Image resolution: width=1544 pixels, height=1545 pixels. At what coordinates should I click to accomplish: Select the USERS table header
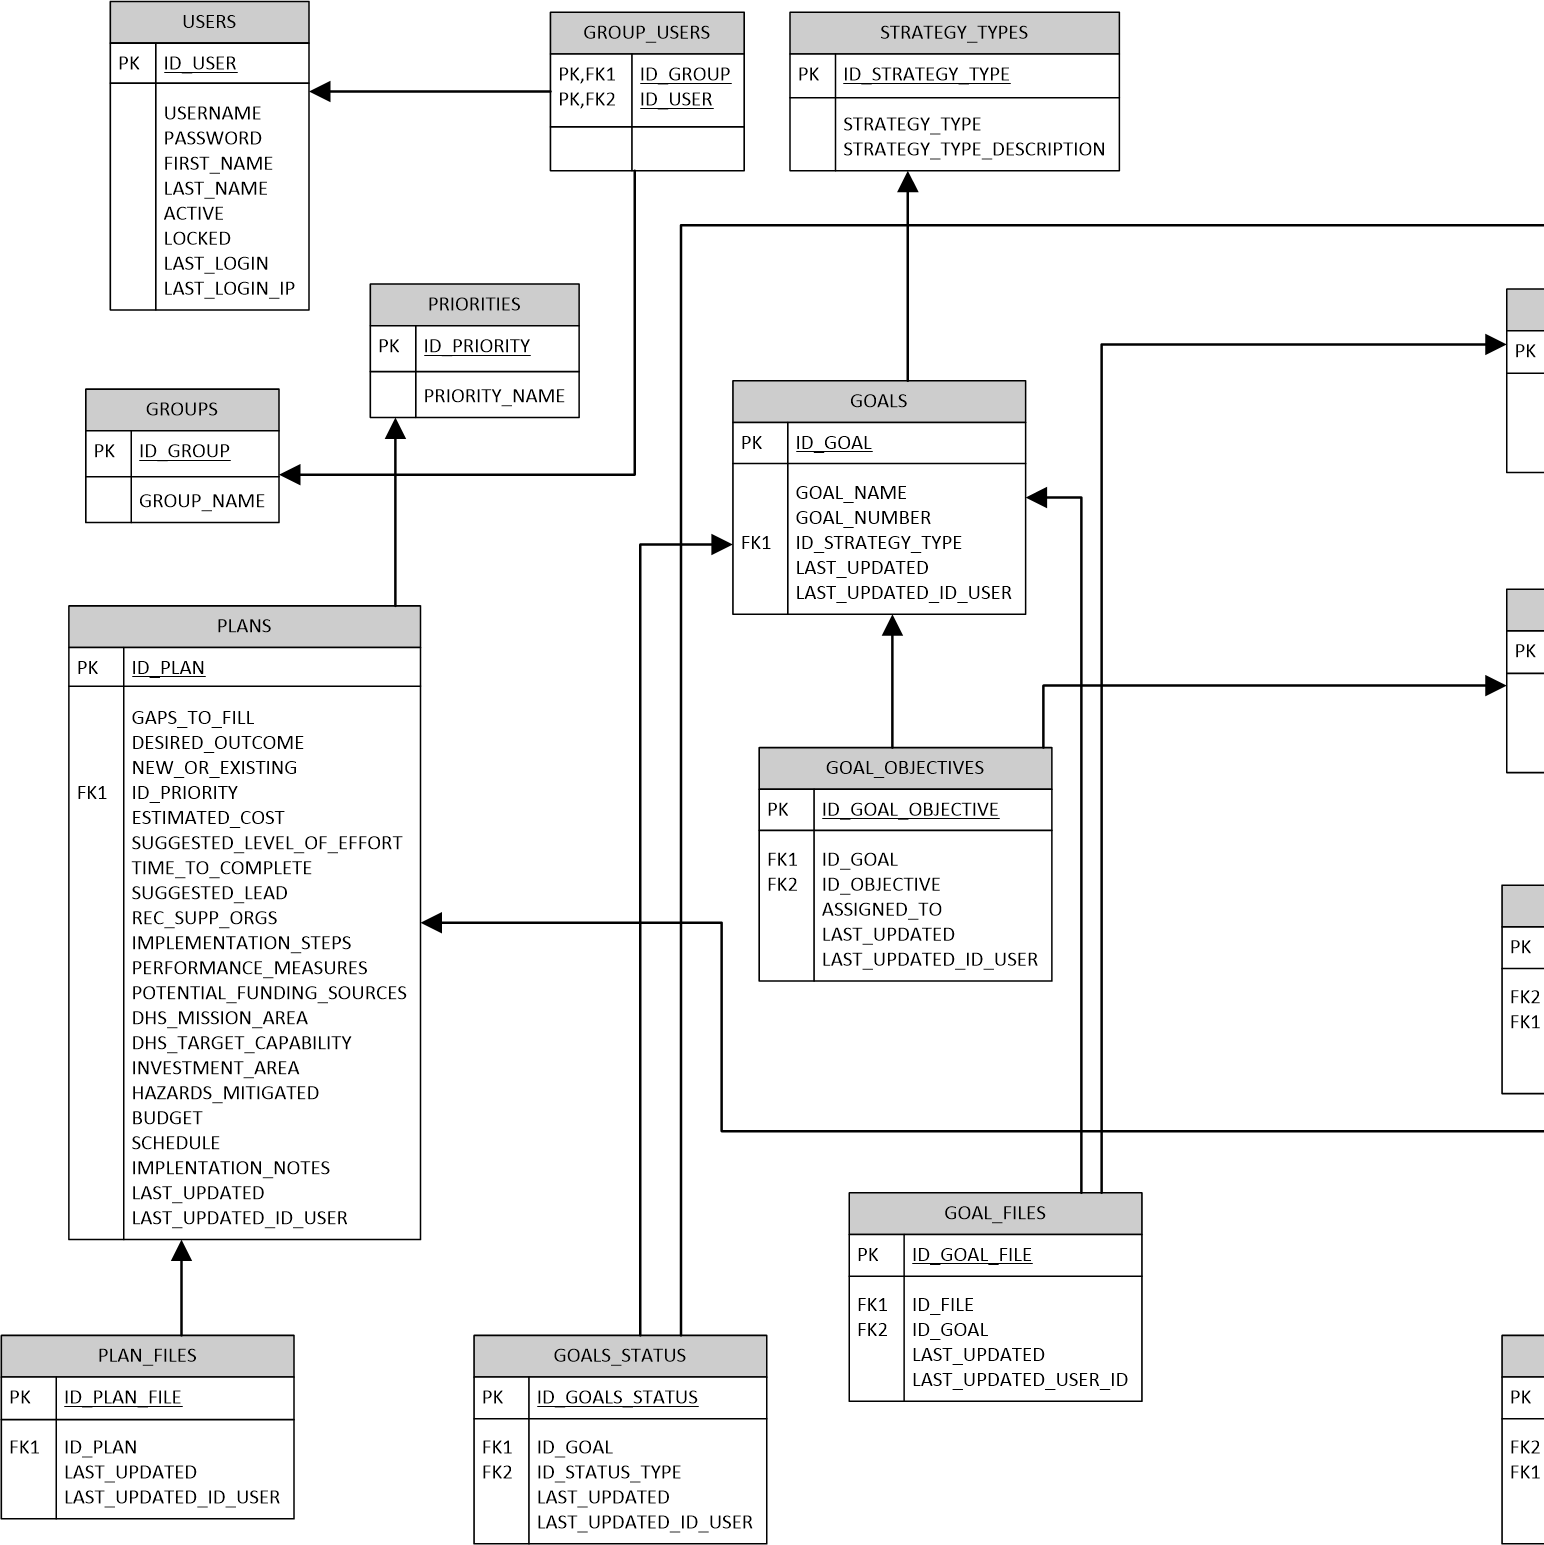[209, 22]
